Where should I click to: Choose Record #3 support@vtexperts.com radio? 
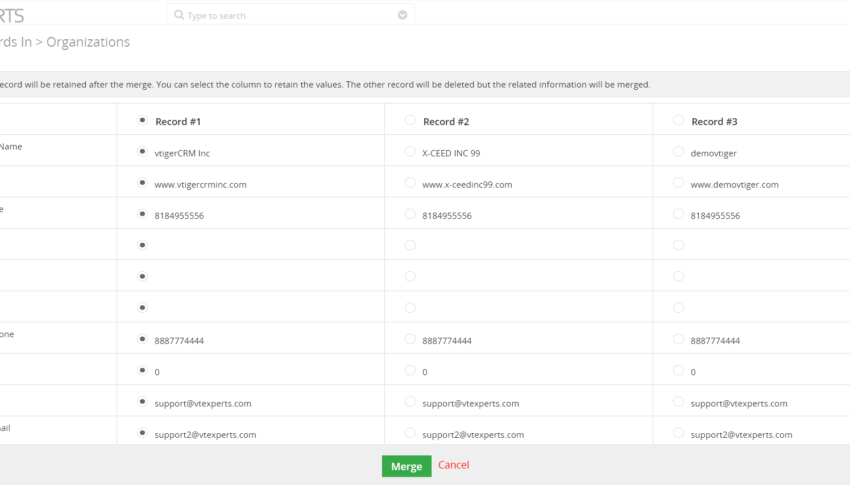coord(678,402)
